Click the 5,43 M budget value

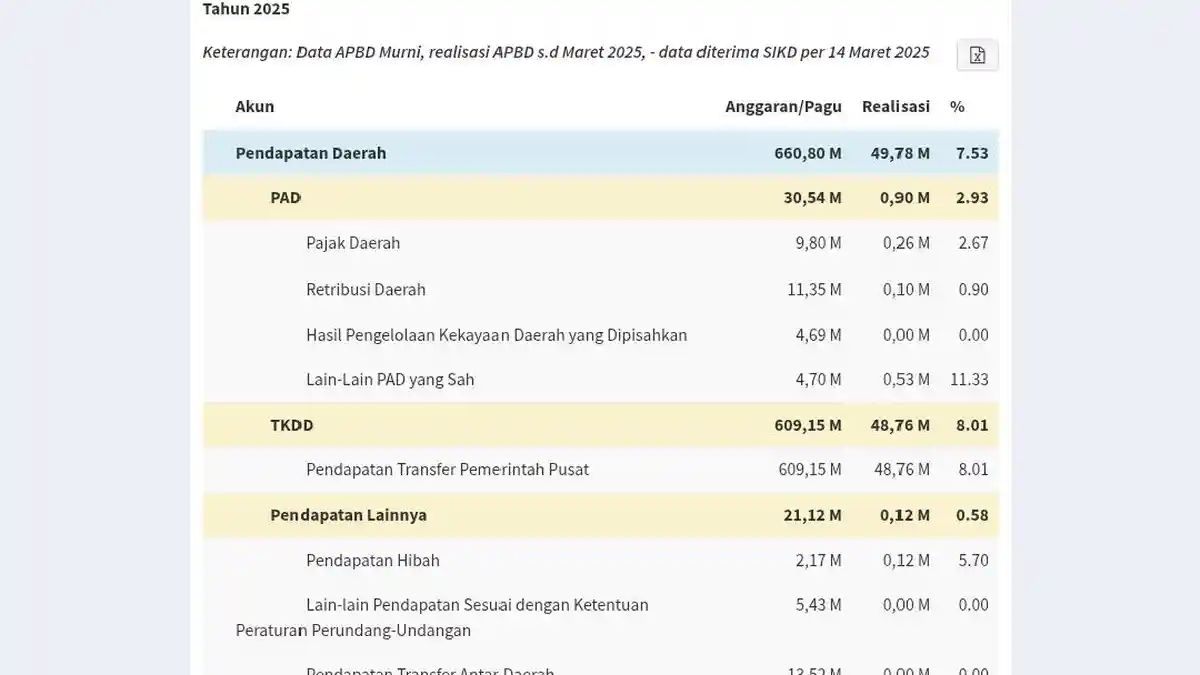(x=818, y=605)
